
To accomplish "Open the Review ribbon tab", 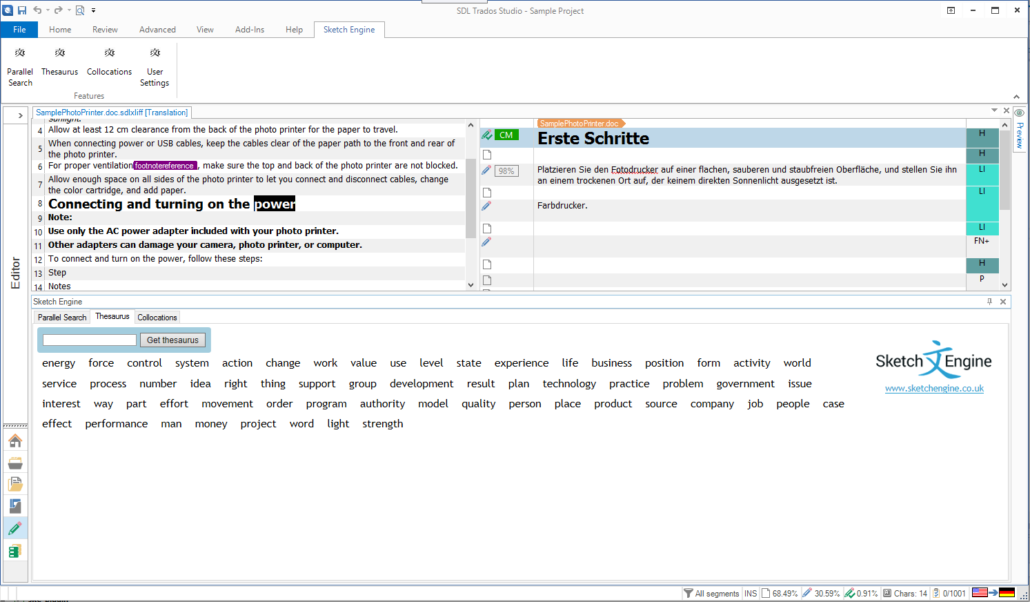I will 105,30.
